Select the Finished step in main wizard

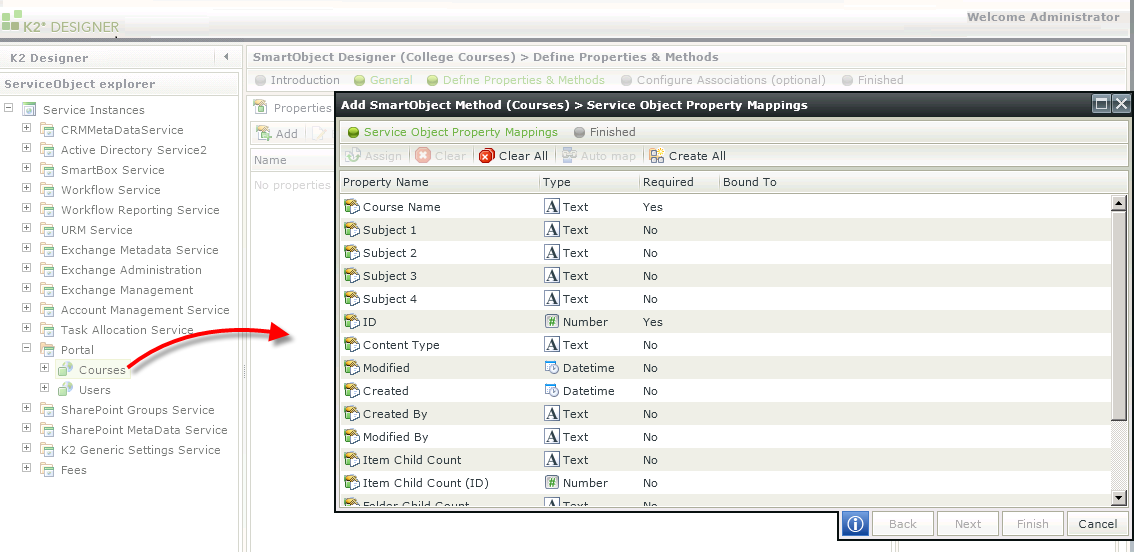click(873, 80)
